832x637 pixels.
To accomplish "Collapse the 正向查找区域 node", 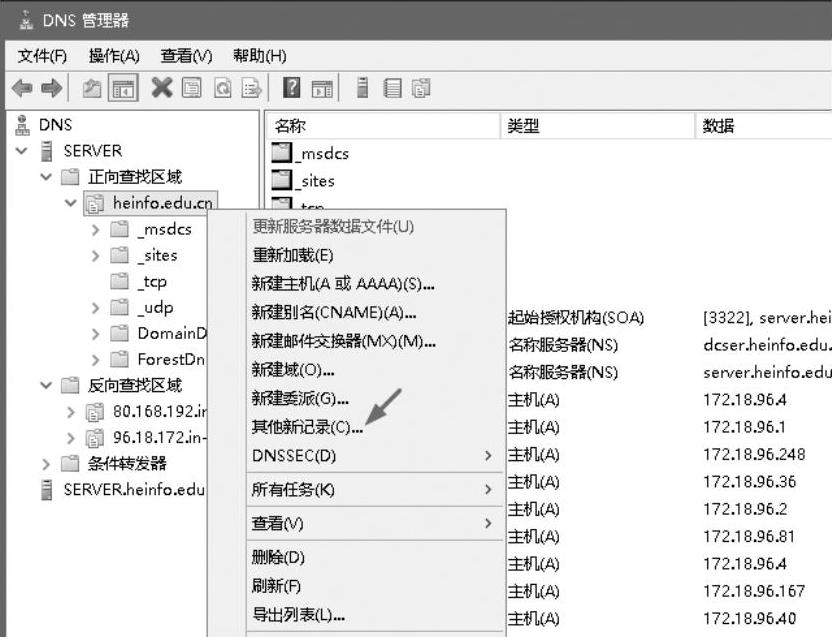I will [46, 177].
